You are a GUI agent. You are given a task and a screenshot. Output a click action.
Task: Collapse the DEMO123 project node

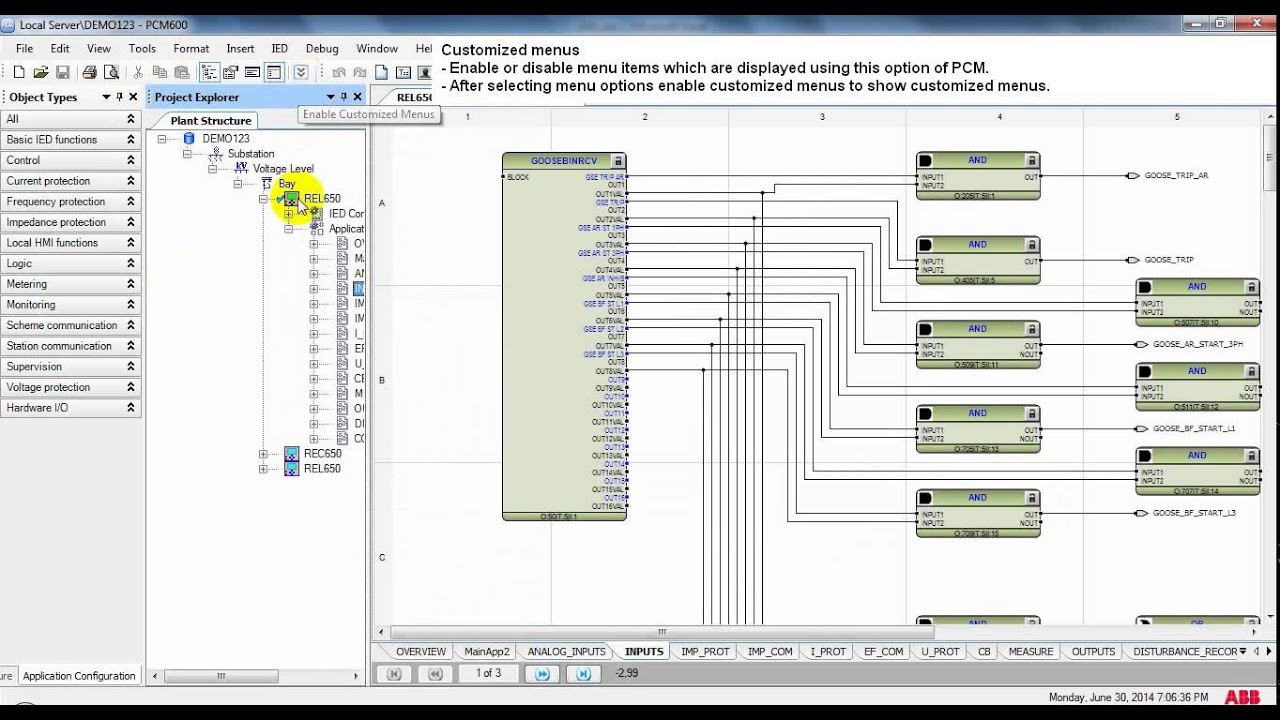(162, 139)
